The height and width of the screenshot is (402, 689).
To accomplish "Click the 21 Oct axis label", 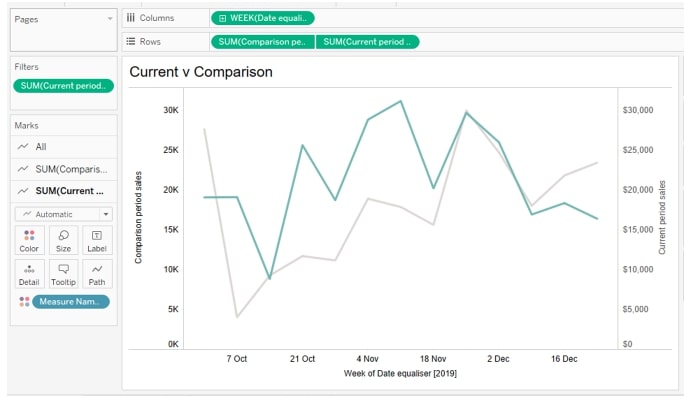I will point(302,359).
